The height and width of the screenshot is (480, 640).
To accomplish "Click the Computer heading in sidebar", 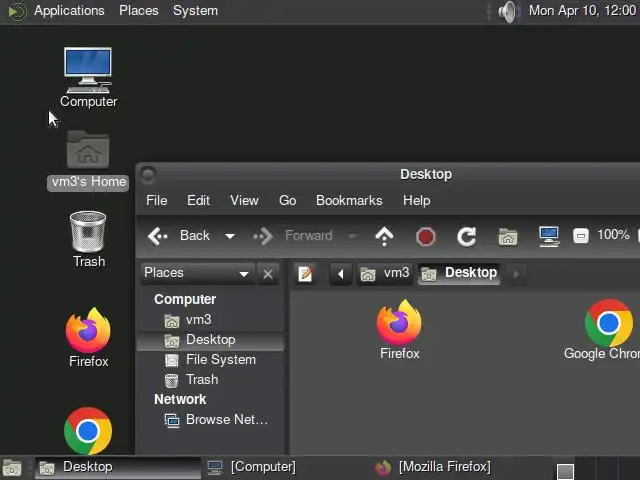I will click(185, 300).
